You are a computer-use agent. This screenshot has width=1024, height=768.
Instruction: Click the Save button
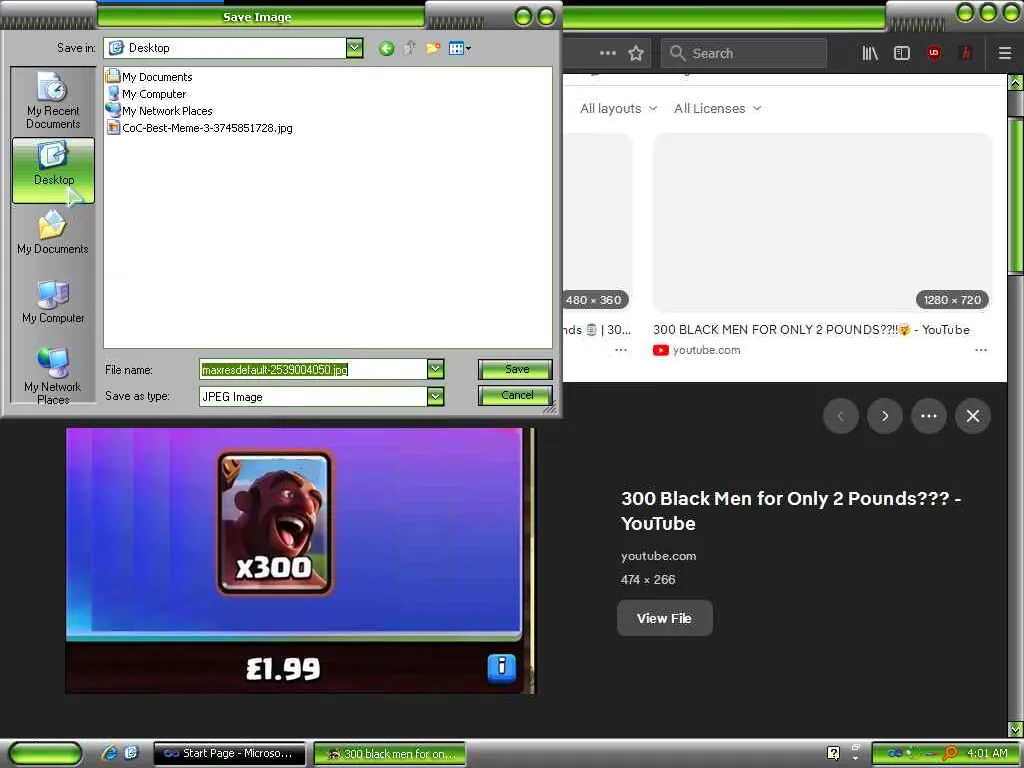[x=515, y=369]
